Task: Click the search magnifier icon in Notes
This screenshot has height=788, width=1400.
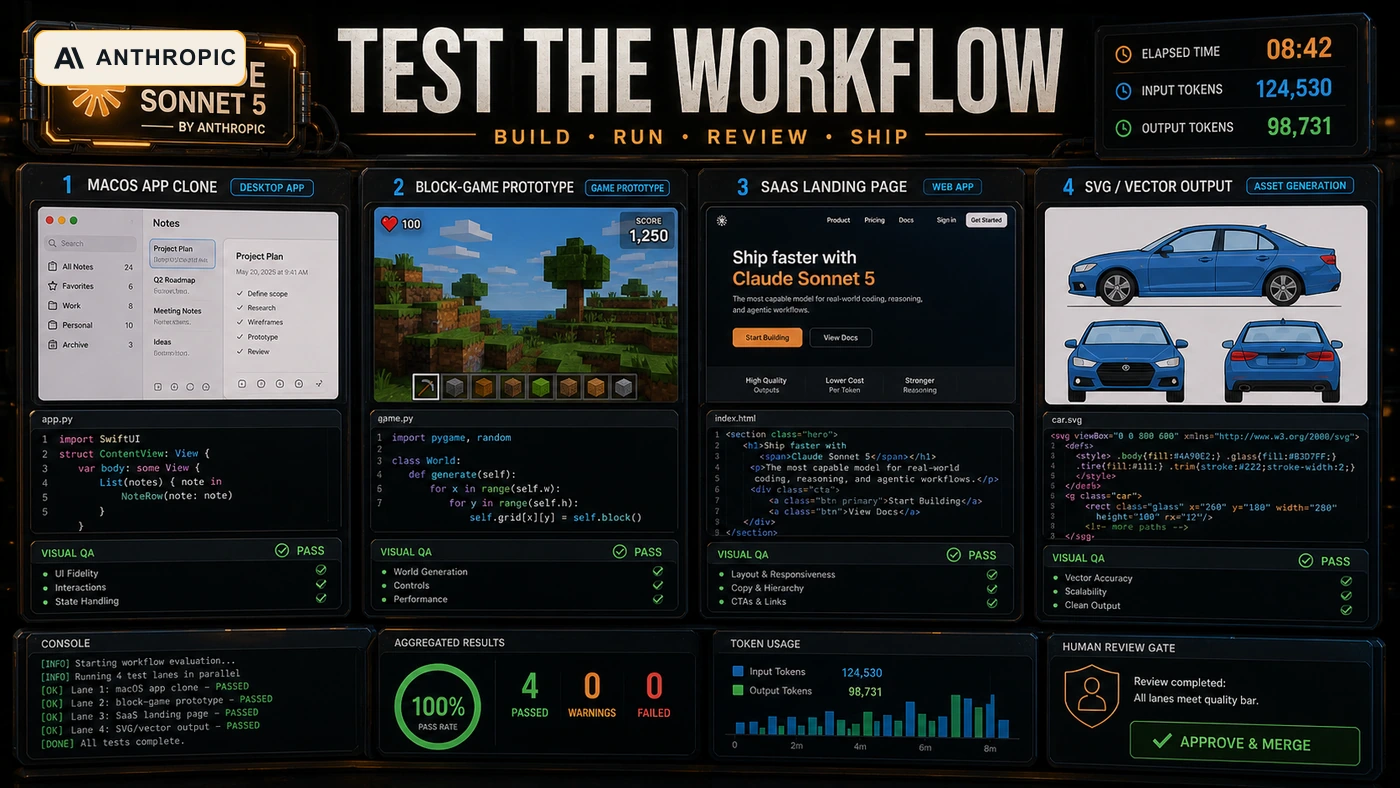Action: click(52, 243)
